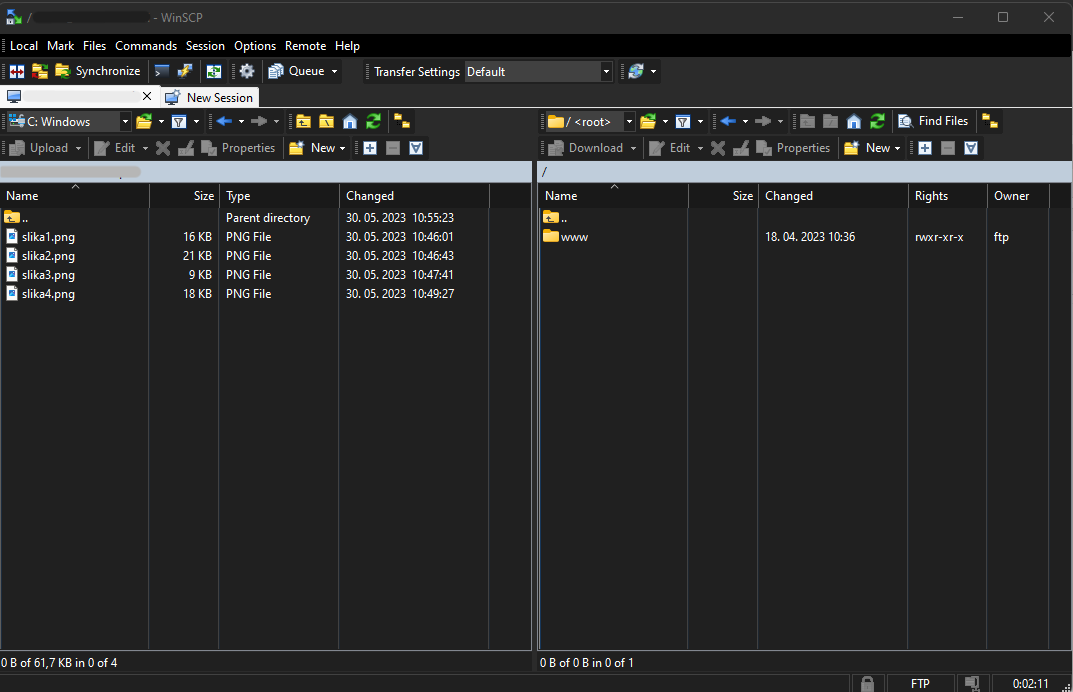Open the Local menu

(x=24, y=46)
